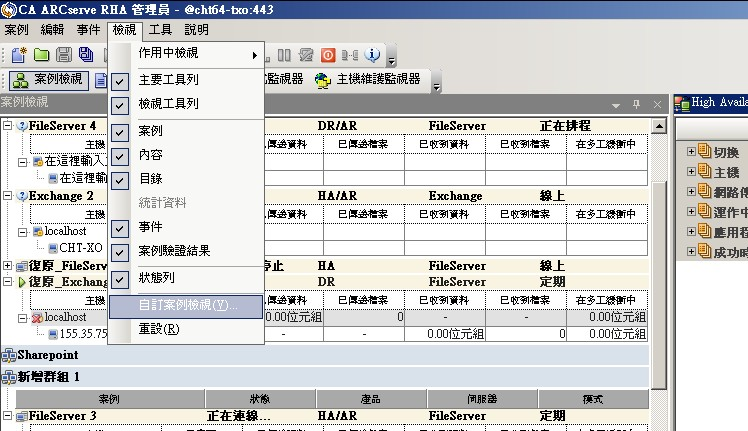Image resolution: width=748 pixels, height=431 pixels.
Task: Close the 案例檢視 panel
Action: tap(657, 104)
